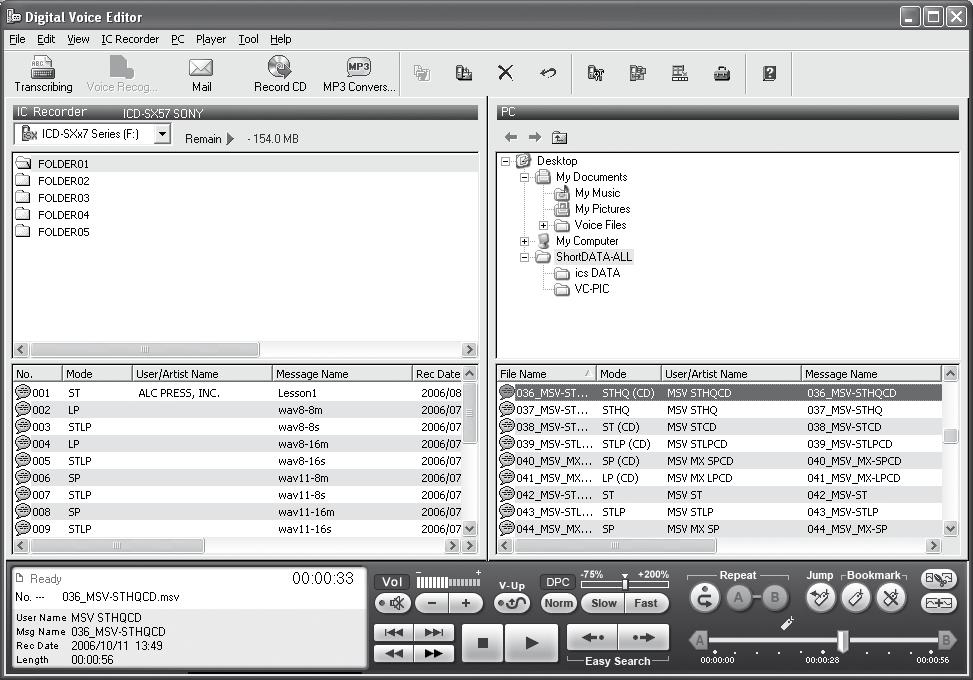Toggle mute on the volume

coord(393,603)
